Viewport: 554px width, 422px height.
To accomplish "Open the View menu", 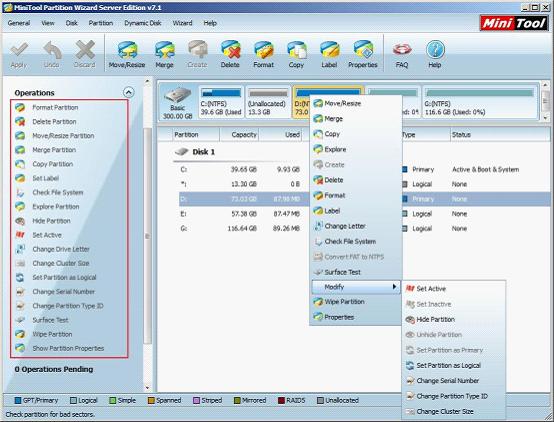I will [48, 23].
